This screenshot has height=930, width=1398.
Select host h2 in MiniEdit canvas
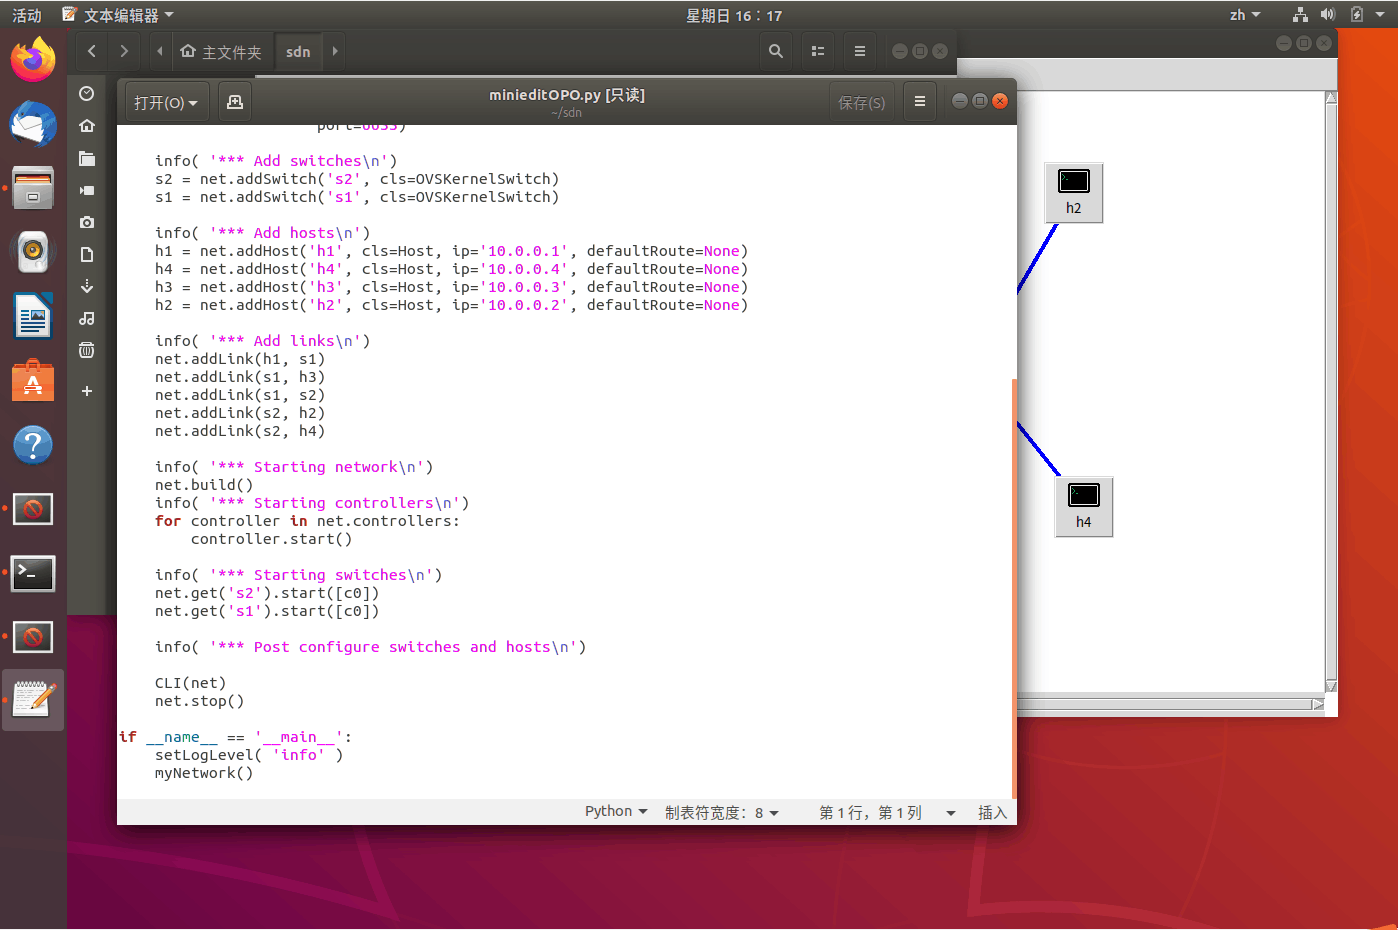1074,192
